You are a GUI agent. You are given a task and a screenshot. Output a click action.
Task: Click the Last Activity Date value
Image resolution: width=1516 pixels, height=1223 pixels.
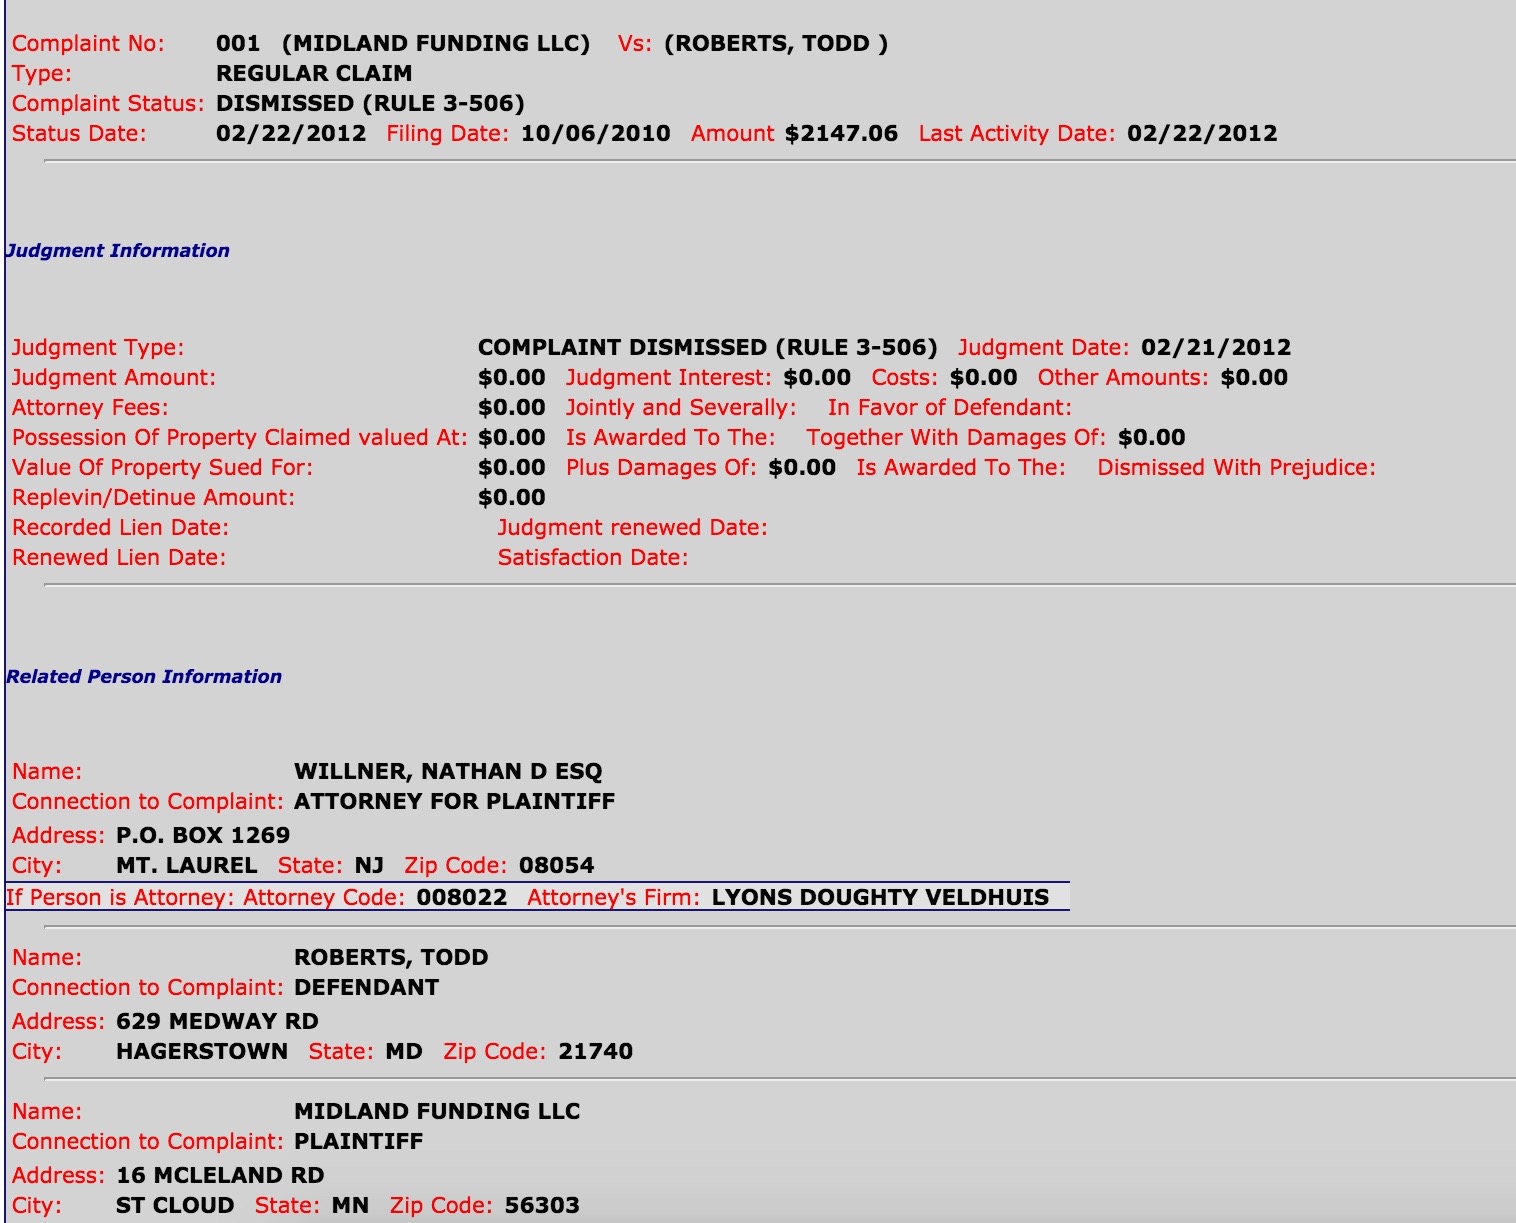pos(1202,134)
